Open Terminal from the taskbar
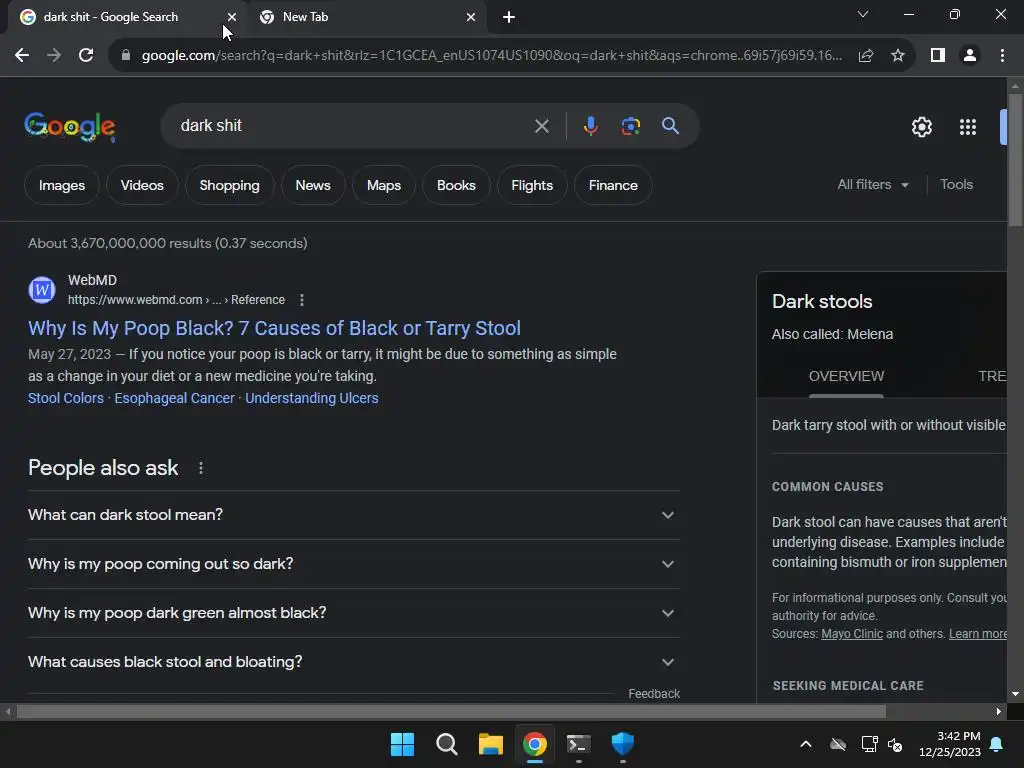Image resolution: width=1024 pixels, height=768 pixels. click(579, 744)
